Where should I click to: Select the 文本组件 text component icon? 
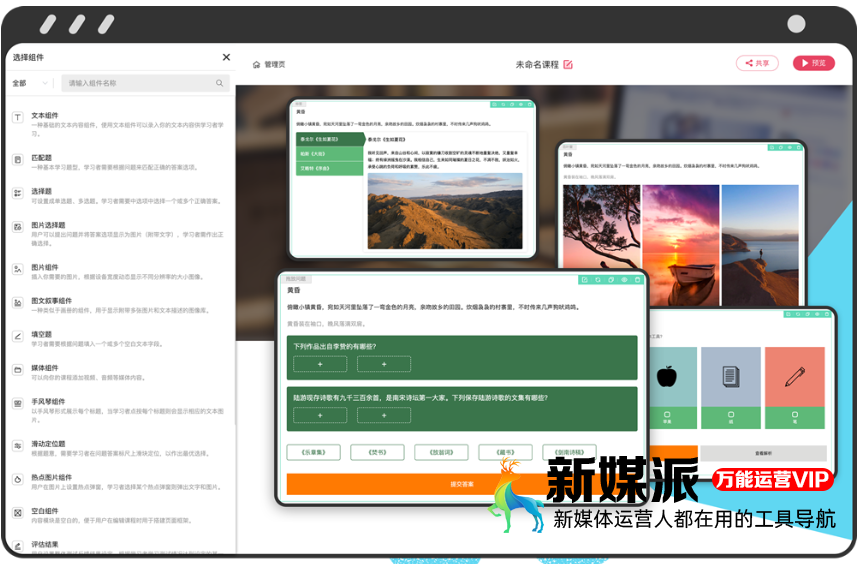(18, 117)
